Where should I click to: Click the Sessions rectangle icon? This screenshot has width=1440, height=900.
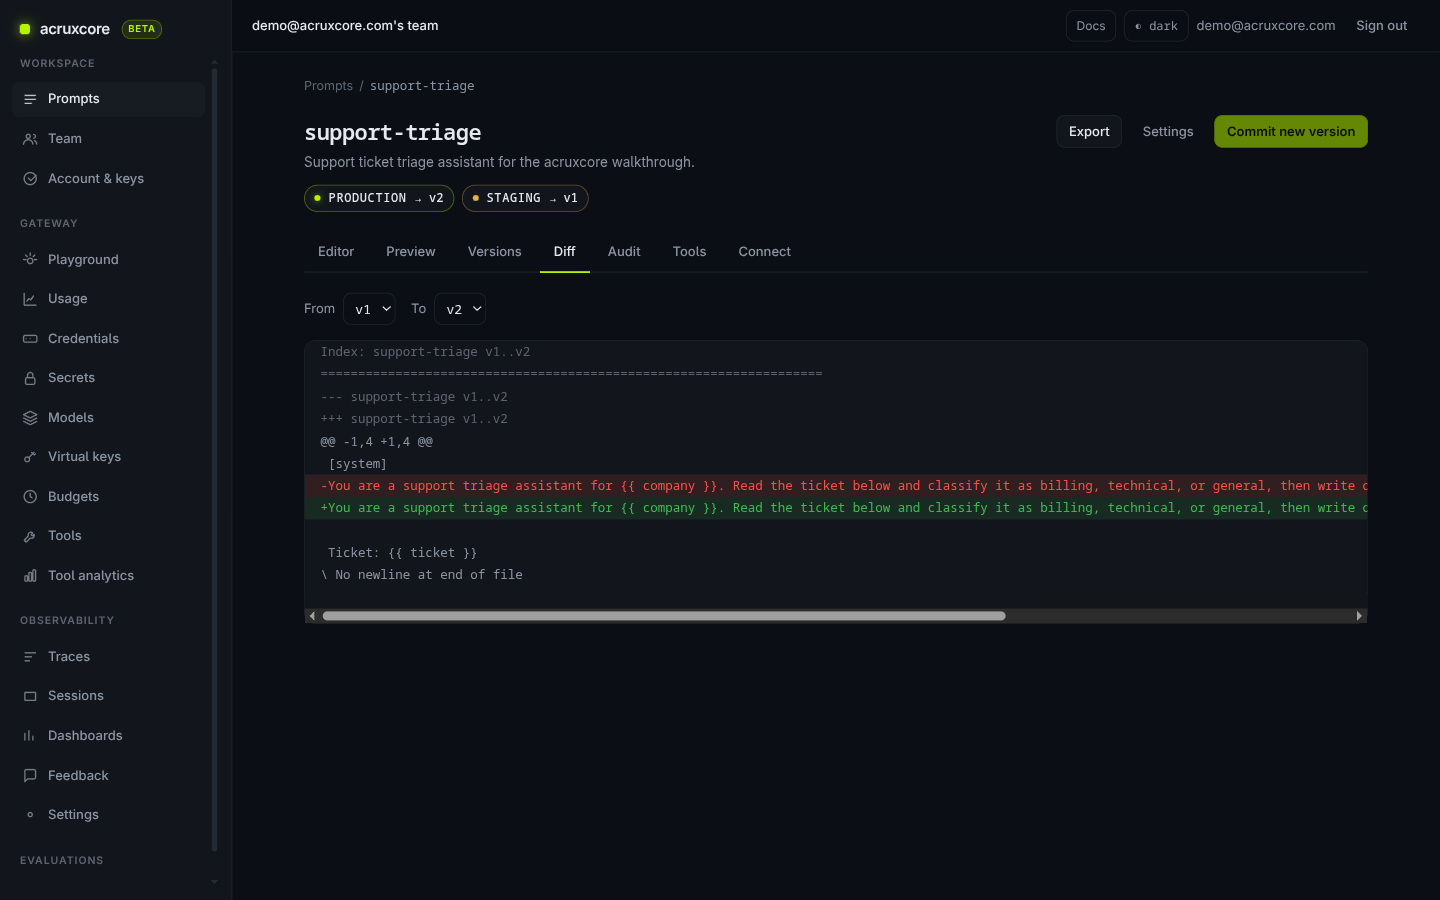(x=30, y=696)
